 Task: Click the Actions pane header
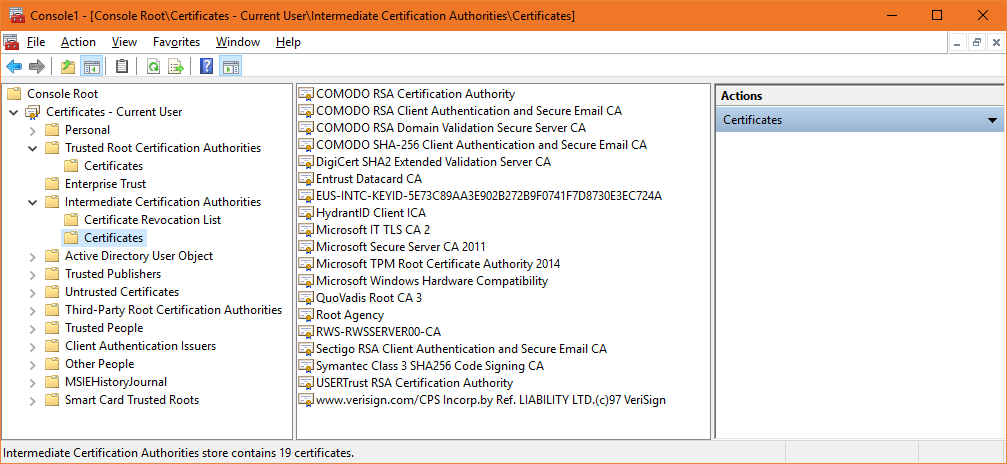click(859, 96)
